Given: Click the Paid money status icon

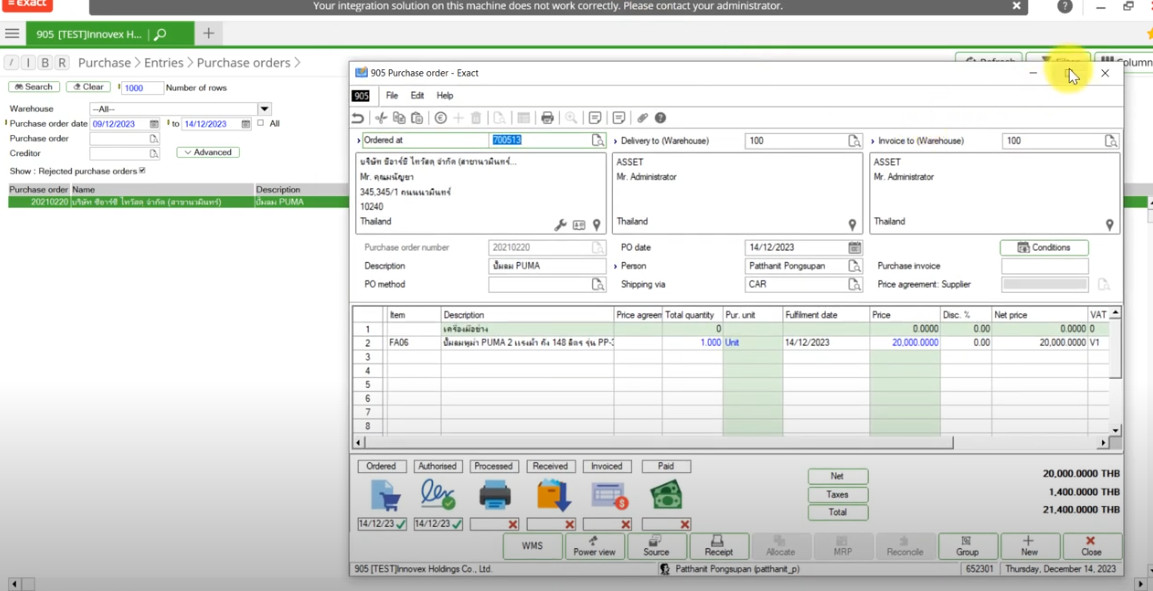Looking at the screenshot, I should [666, 495].
